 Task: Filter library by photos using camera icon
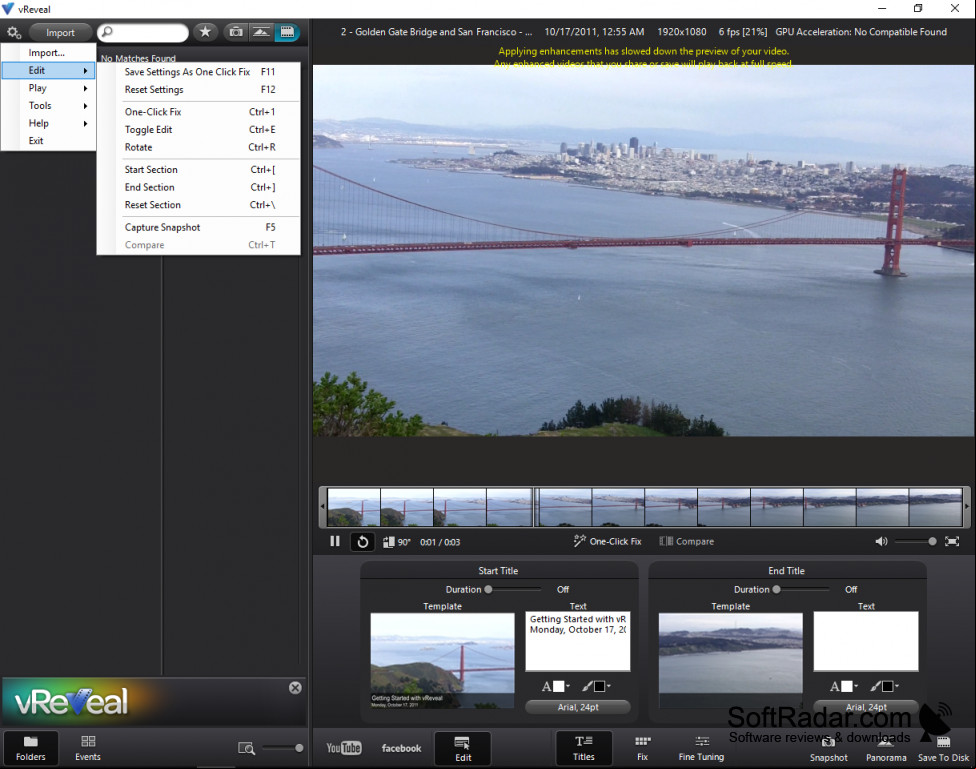click(x=236, y=32)
